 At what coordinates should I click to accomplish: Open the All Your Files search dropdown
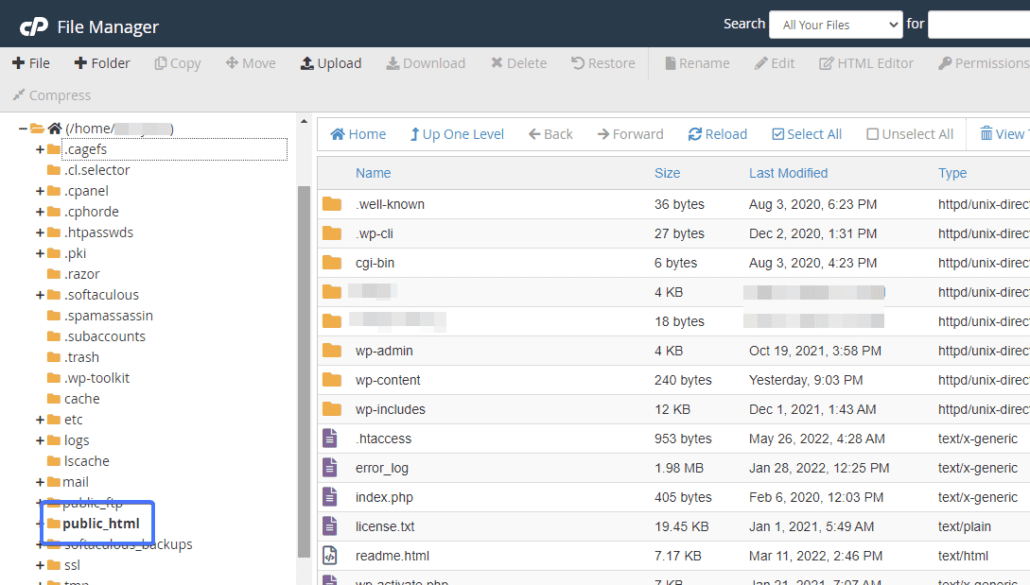pos(836,25)
